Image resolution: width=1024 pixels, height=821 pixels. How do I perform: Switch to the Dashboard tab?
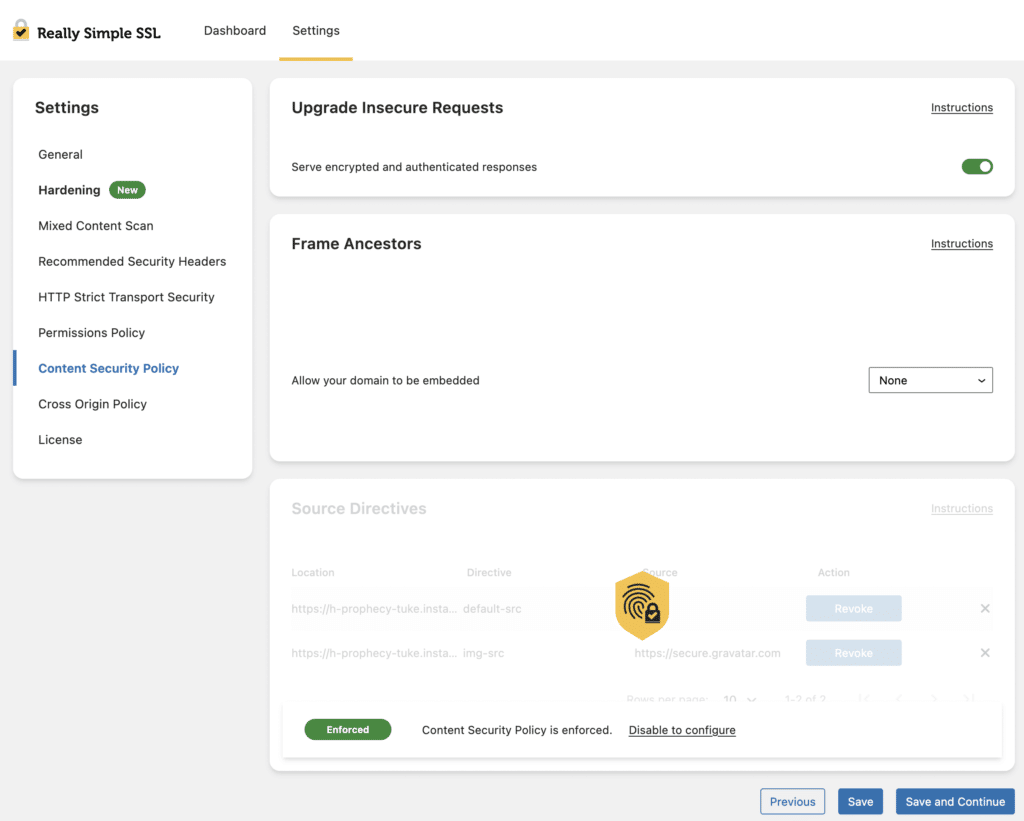(x=235, y=31)
